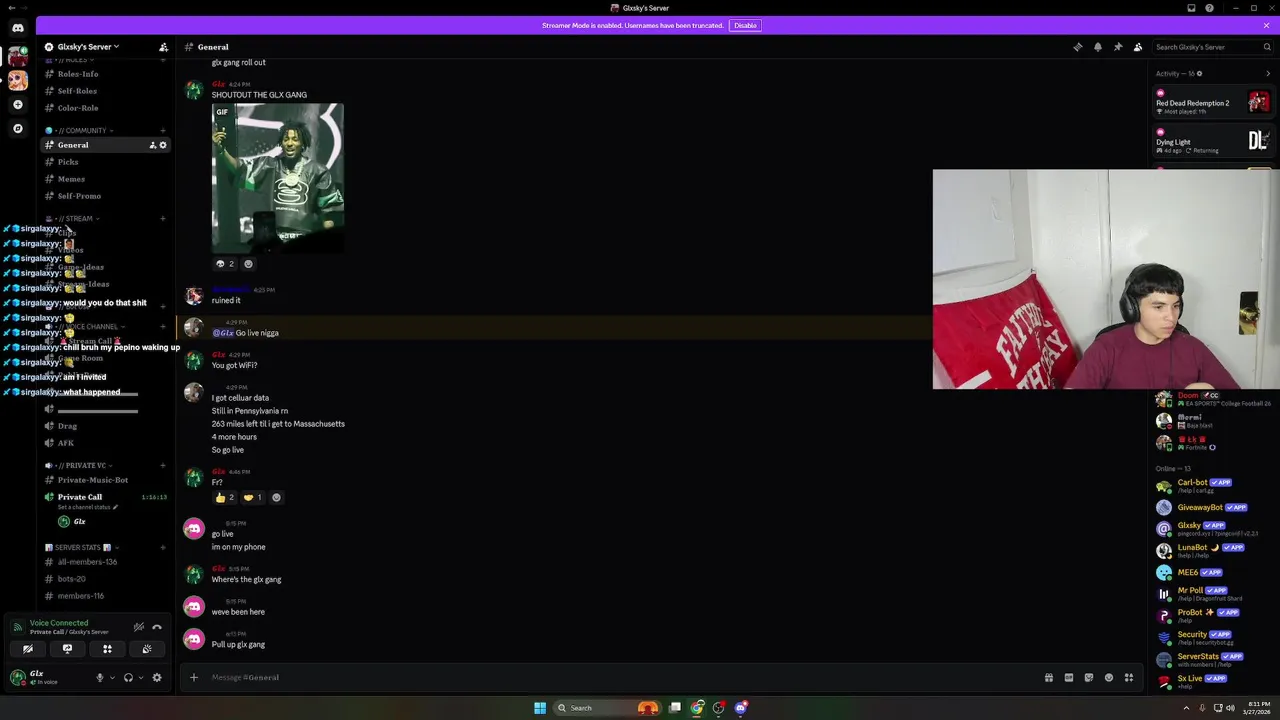
Task: Share your screen button
Action: 67,649
